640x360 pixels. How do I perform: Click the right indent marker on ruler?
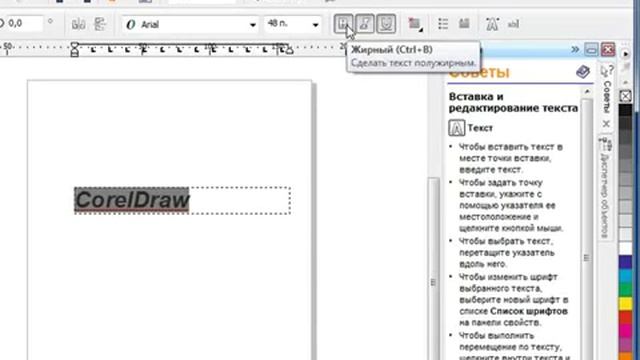(x=289, y=51)
